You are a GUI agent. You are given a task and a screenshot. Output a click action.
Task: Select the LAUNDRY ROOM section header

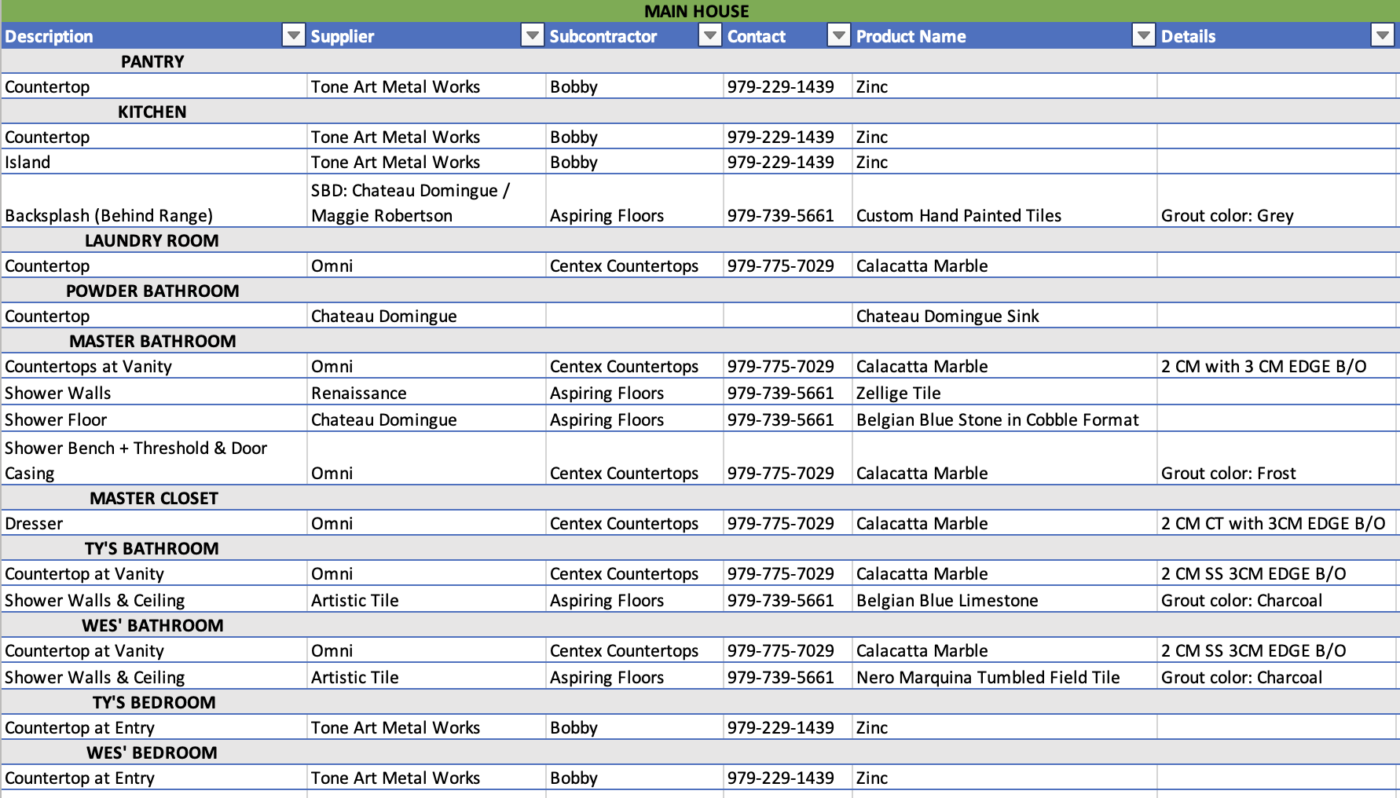tap(698, 240)
